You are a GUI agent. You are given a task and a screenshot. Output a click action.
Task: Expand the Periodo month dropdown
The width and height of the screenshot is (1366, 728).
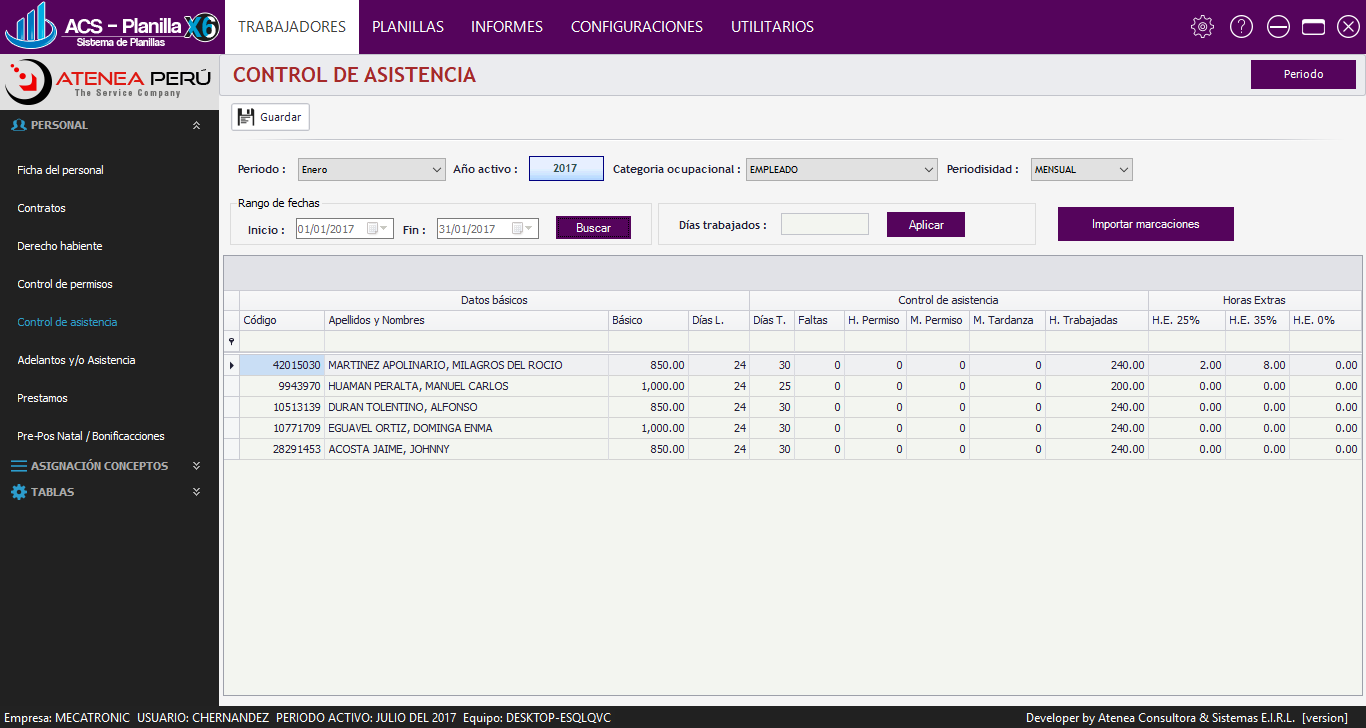click(436, 170)
